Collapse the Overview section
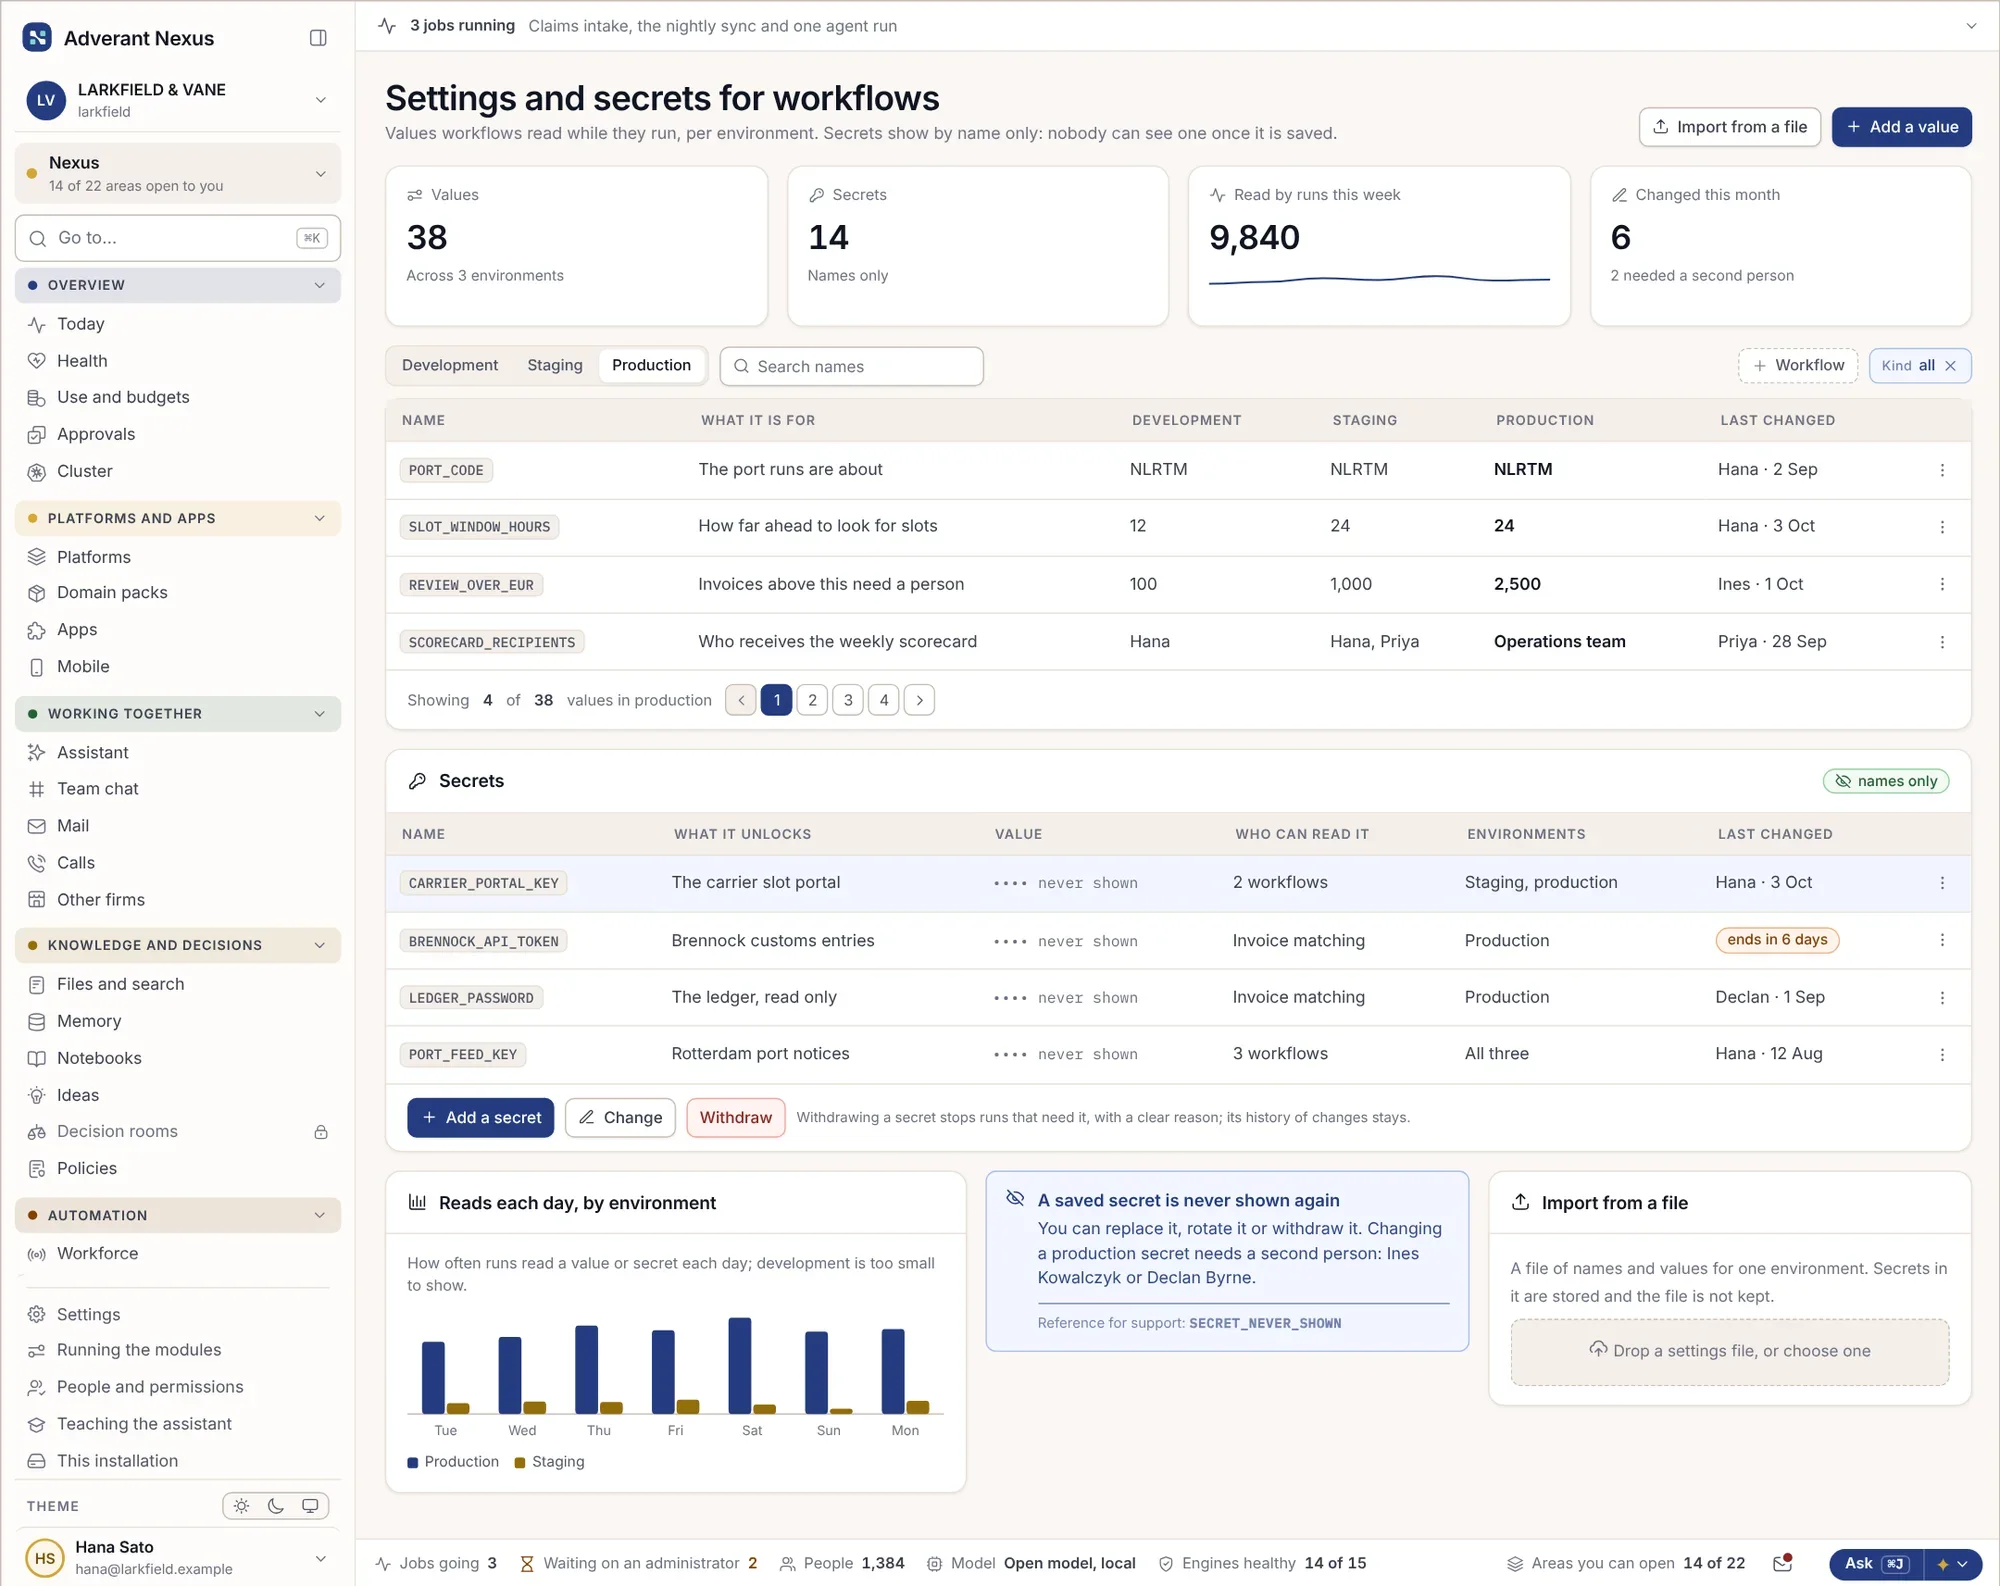This screenshot has height=1586, width=2000. (178, 285)
